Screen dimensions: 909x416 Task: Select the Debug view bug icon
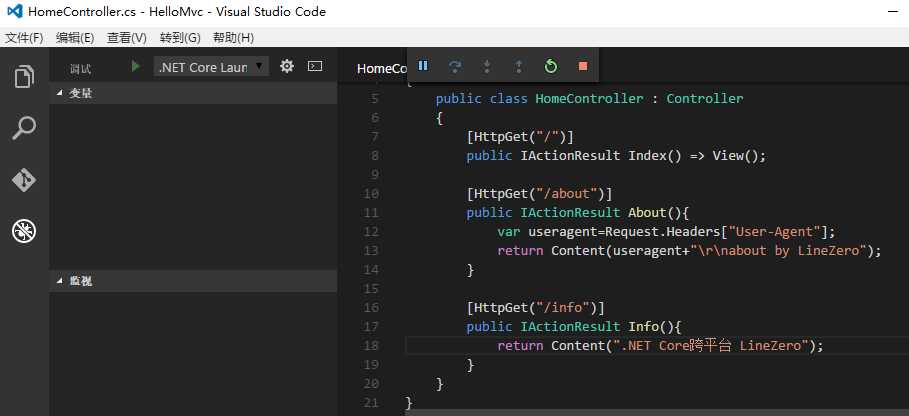tap(24, 231)
